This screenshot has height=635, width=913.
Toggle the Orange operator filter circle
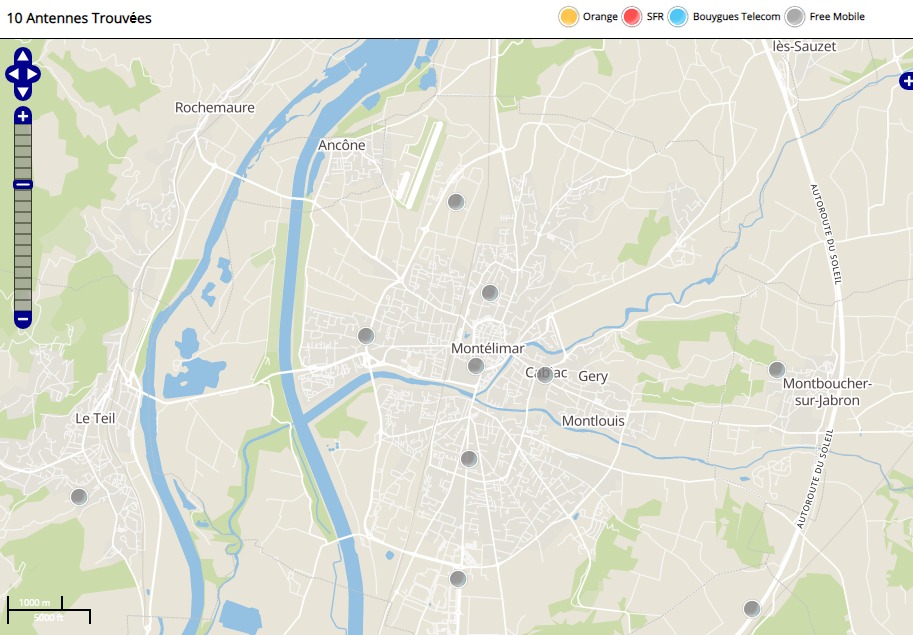point(569,17)
